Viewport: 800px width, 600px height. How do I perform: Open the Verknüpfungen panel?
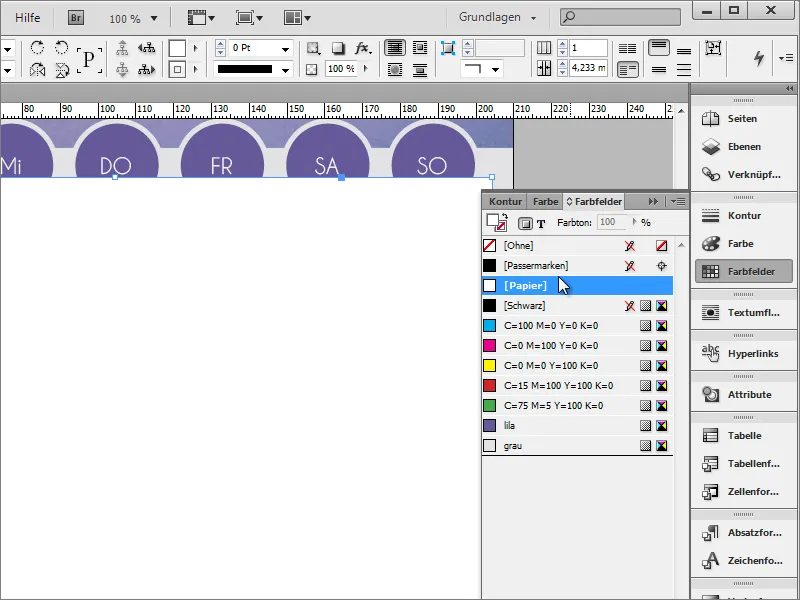[x=743, y=174]
